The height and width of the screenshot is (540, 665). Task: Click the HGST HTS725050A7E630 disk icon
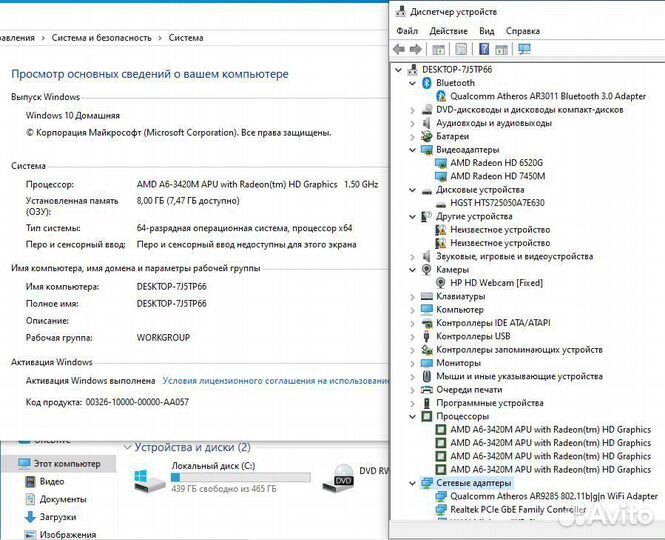(441, 203)
